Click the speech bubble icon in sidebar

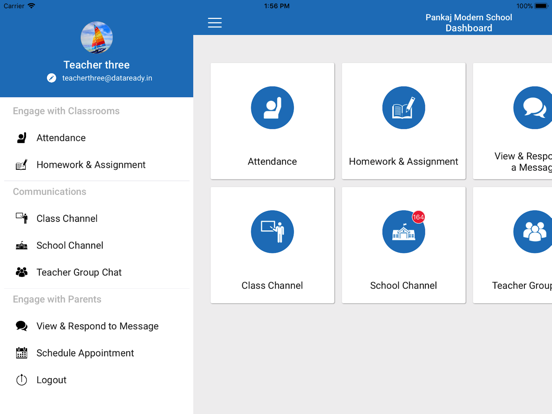point(21,326)
